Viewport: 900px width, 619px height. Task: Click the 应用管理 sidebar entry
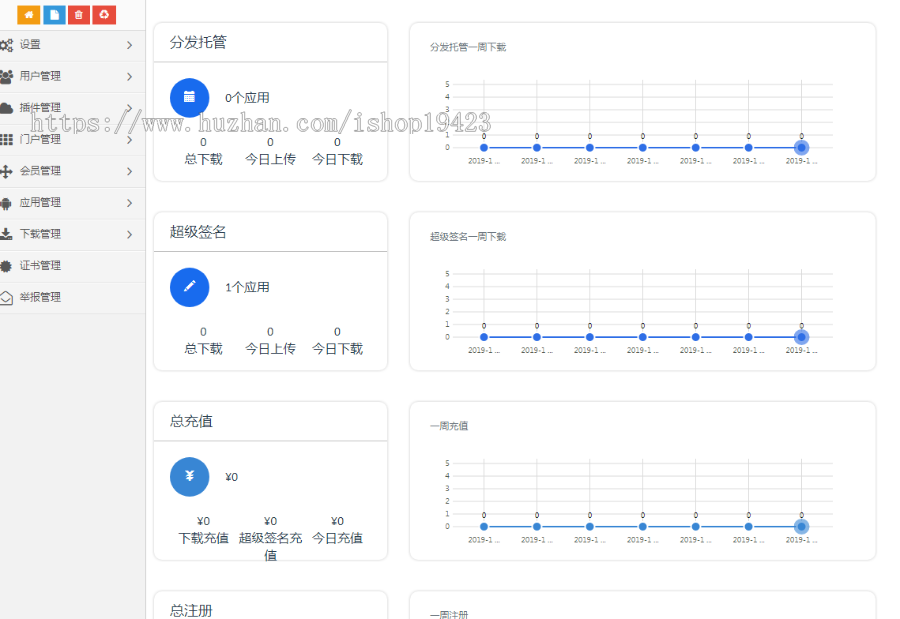[44, 202]
